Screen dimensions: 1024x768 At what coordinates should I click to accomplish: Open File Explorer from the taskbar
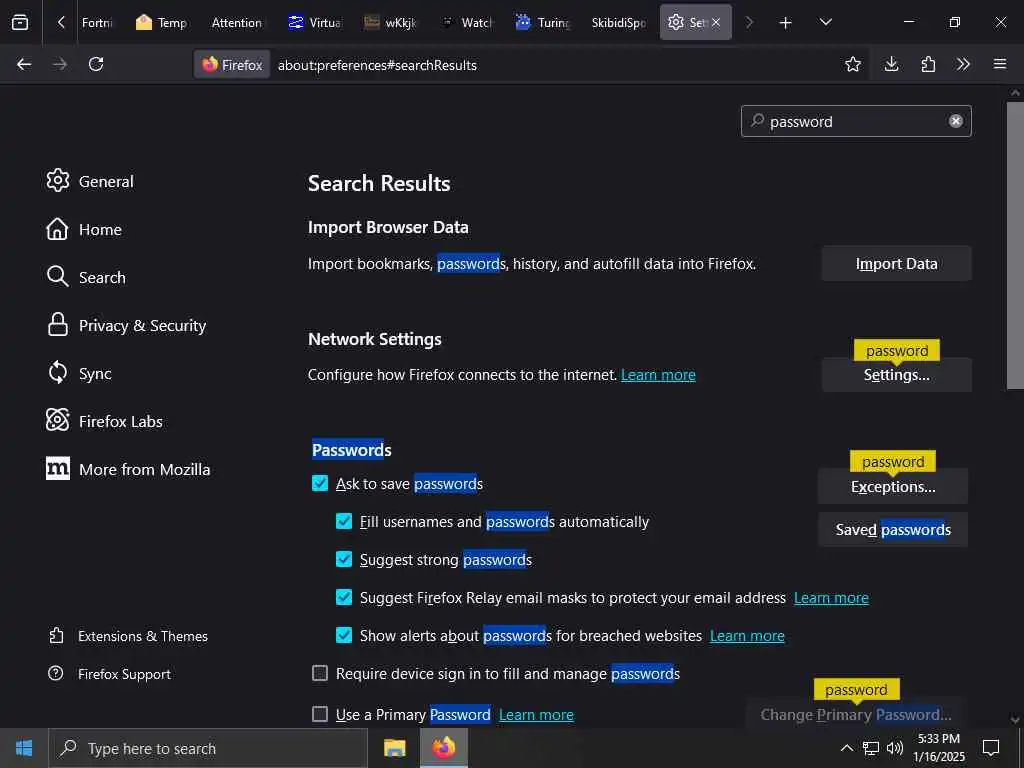click(394, 748)
